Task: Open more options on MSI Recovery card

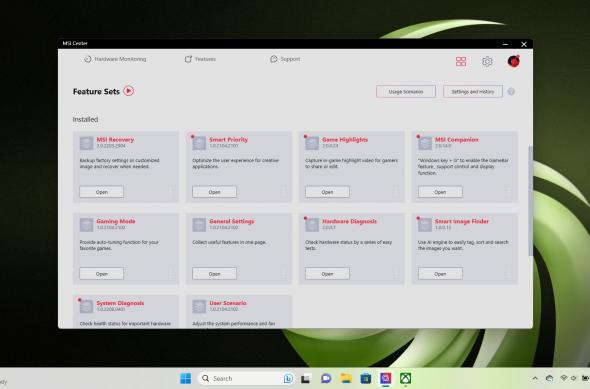Action: click(x=170, y=191)
